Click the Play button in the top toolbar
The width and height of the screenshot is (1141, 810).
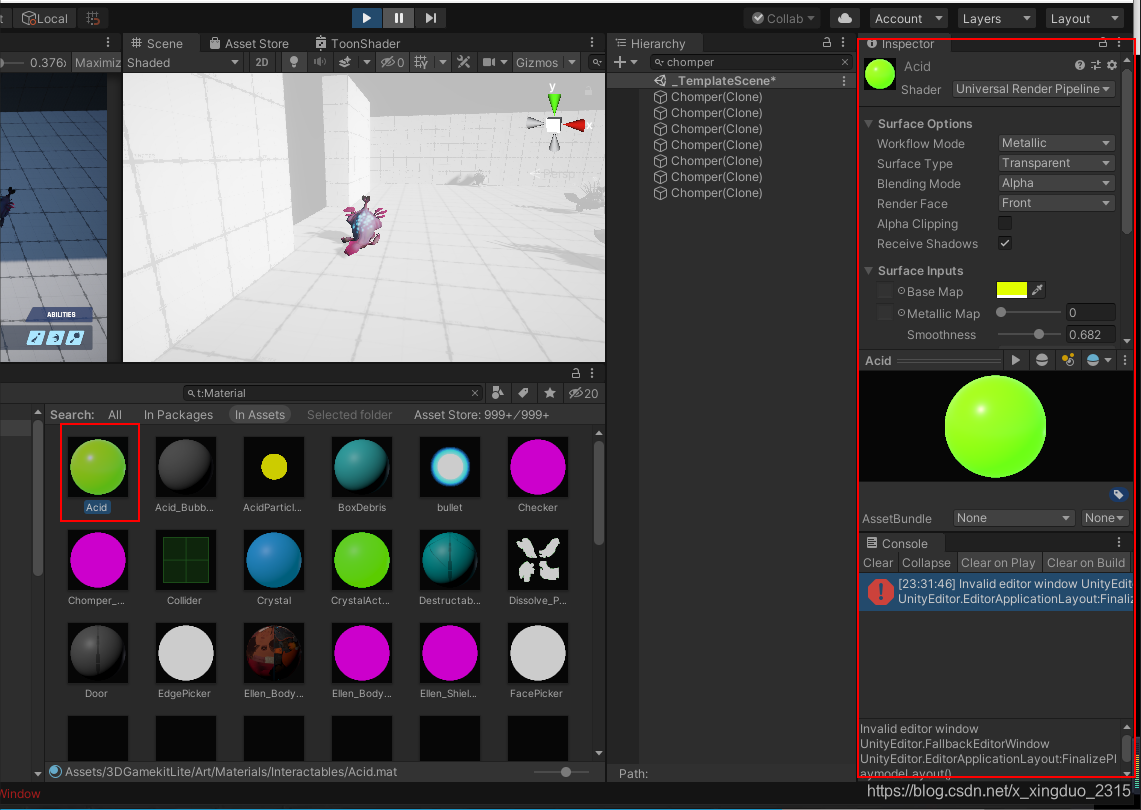tap(367, 17)
